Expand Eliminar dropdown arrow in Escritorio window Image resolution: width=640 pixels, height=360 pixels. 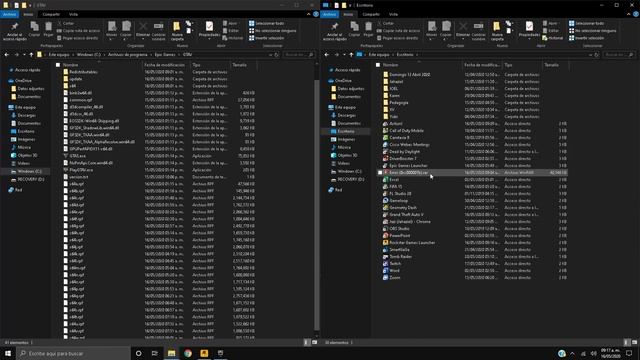[x=463, y=39]
